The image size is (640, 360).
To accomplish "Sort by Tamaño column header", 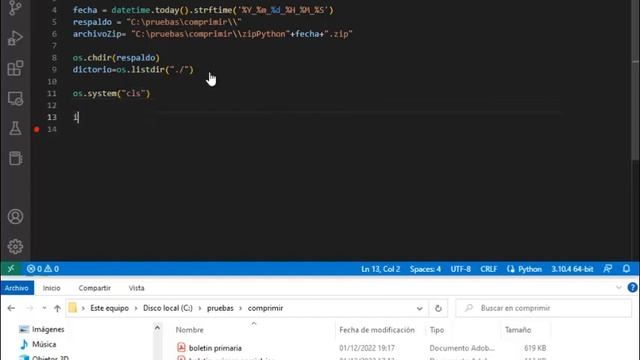I will (518, 330).
